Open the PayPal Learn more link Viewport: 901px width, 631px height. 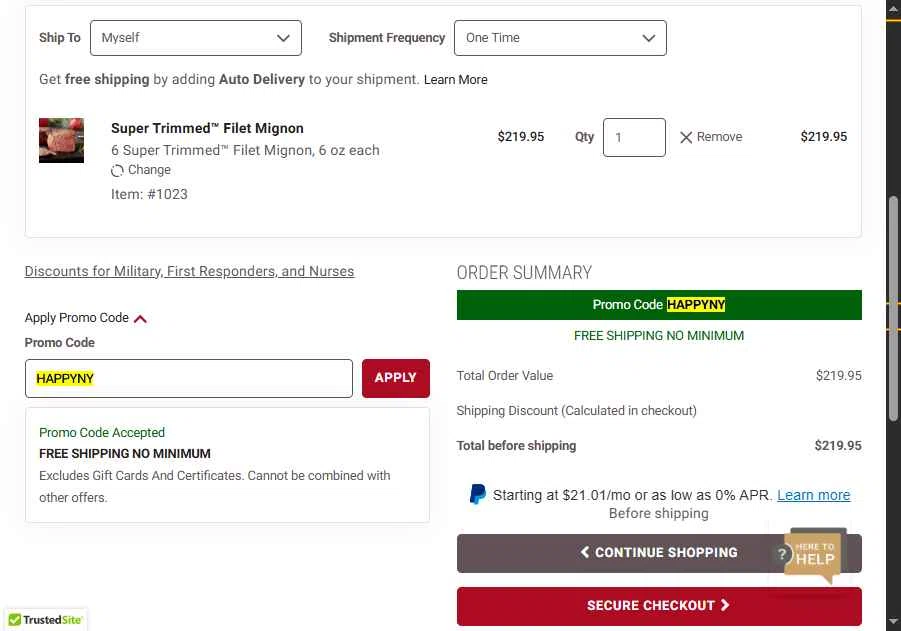point(813,495)
